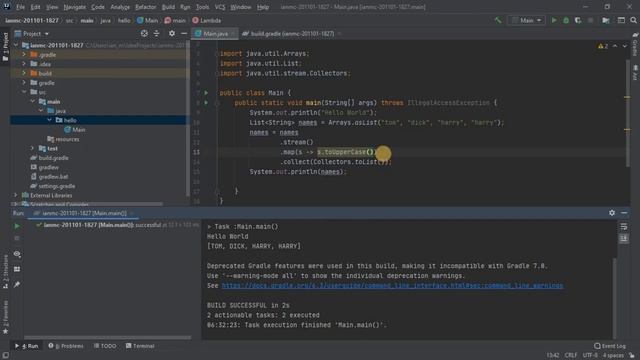Open the File menu

coord(20,7)
